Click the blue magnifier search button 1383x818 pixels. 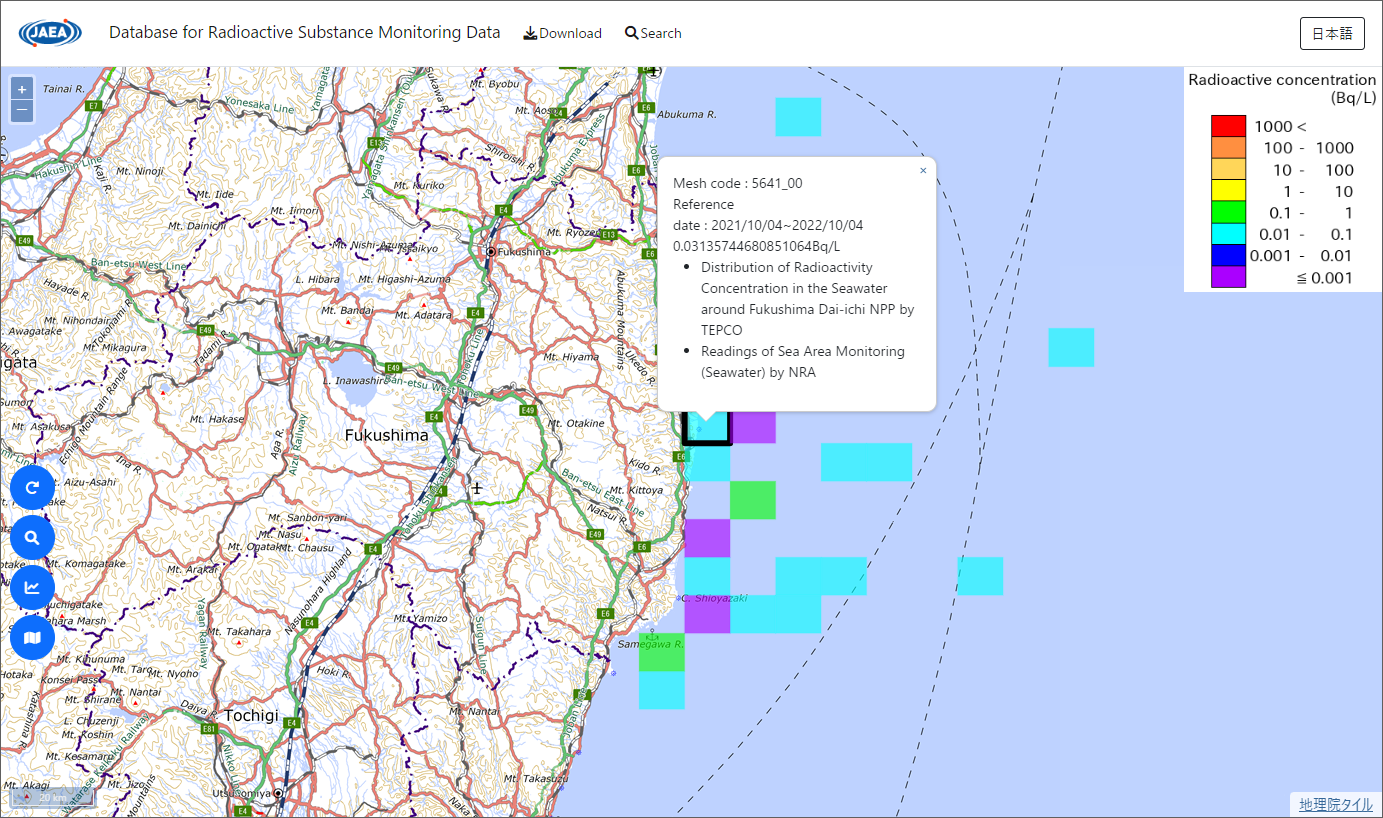coord(32,538)
